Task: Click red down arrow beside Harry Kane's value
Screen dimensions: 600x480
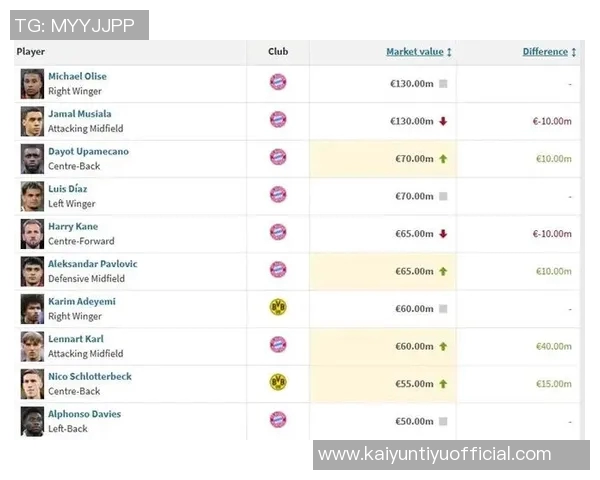Action: (x=443, y=234)
